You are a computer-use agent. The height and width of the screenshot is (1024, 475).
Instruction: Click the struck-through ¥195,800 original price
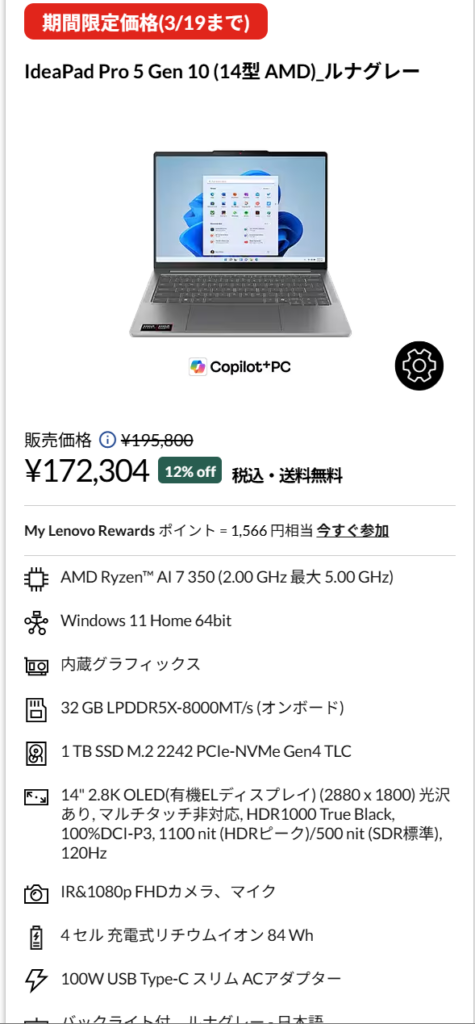tap(157, 440)
